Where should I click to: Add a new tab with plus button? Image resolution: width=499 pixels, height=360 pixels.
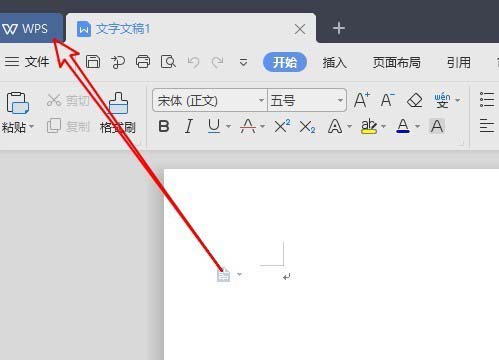click(x=338, y=28)
